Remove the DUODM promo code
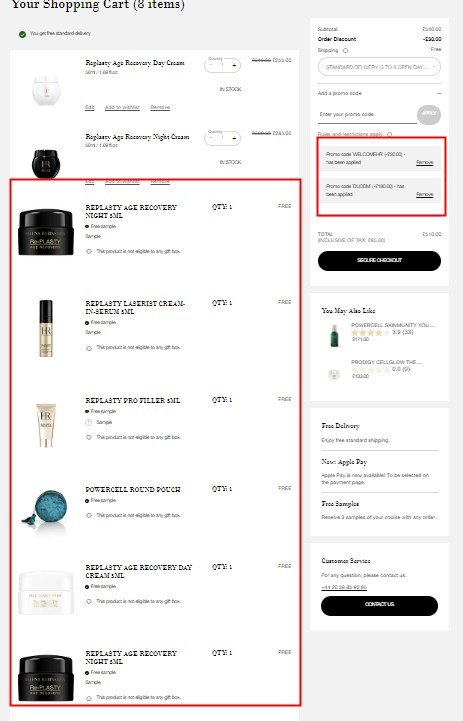Screen dimensions: 463x721 [424, 195]
